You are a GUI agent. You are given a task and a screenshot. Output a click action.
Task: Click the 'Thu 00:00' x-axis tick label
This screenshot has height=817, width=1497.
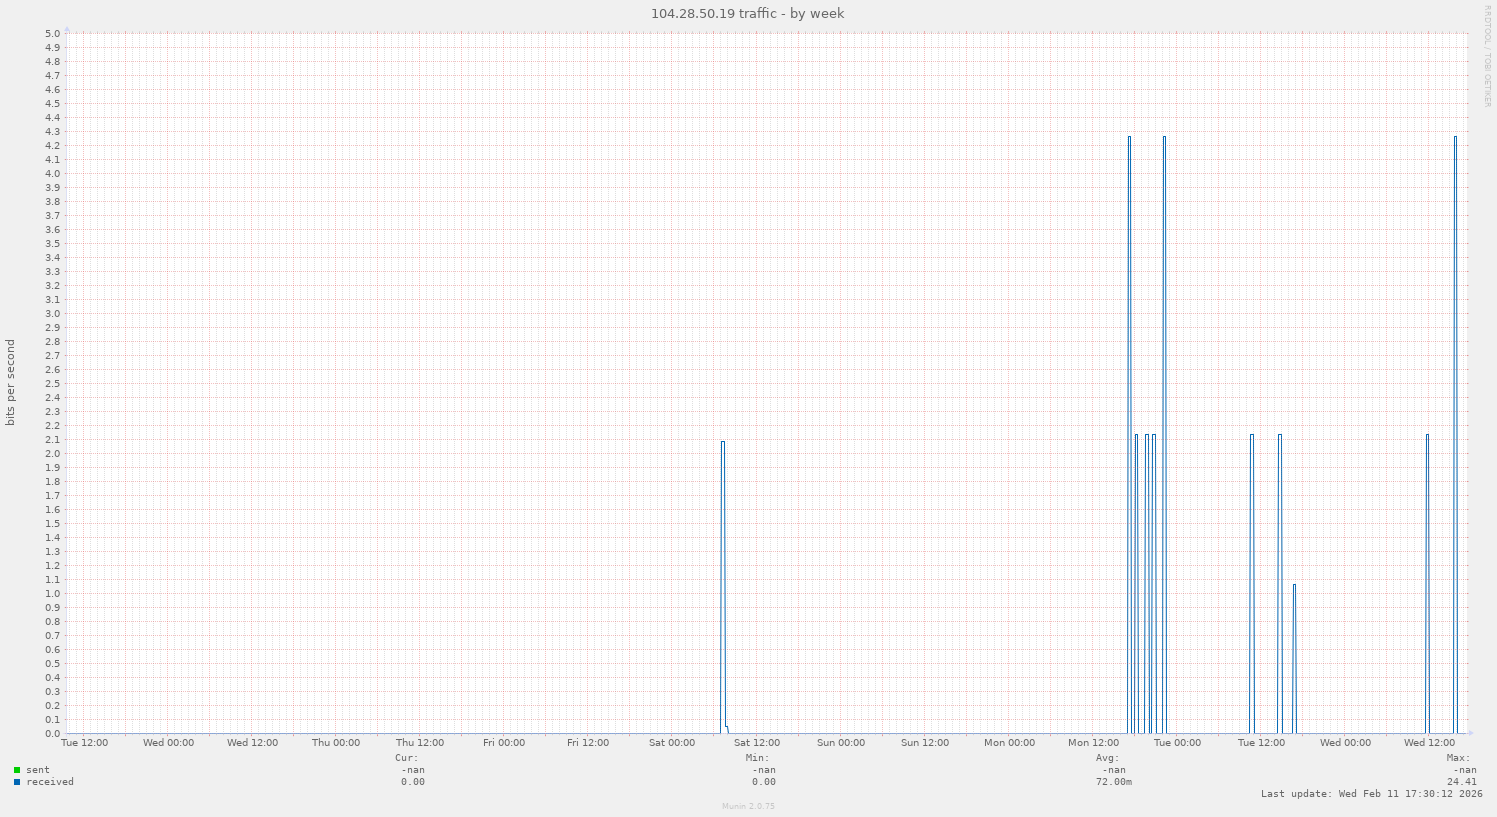click(336, 743)
